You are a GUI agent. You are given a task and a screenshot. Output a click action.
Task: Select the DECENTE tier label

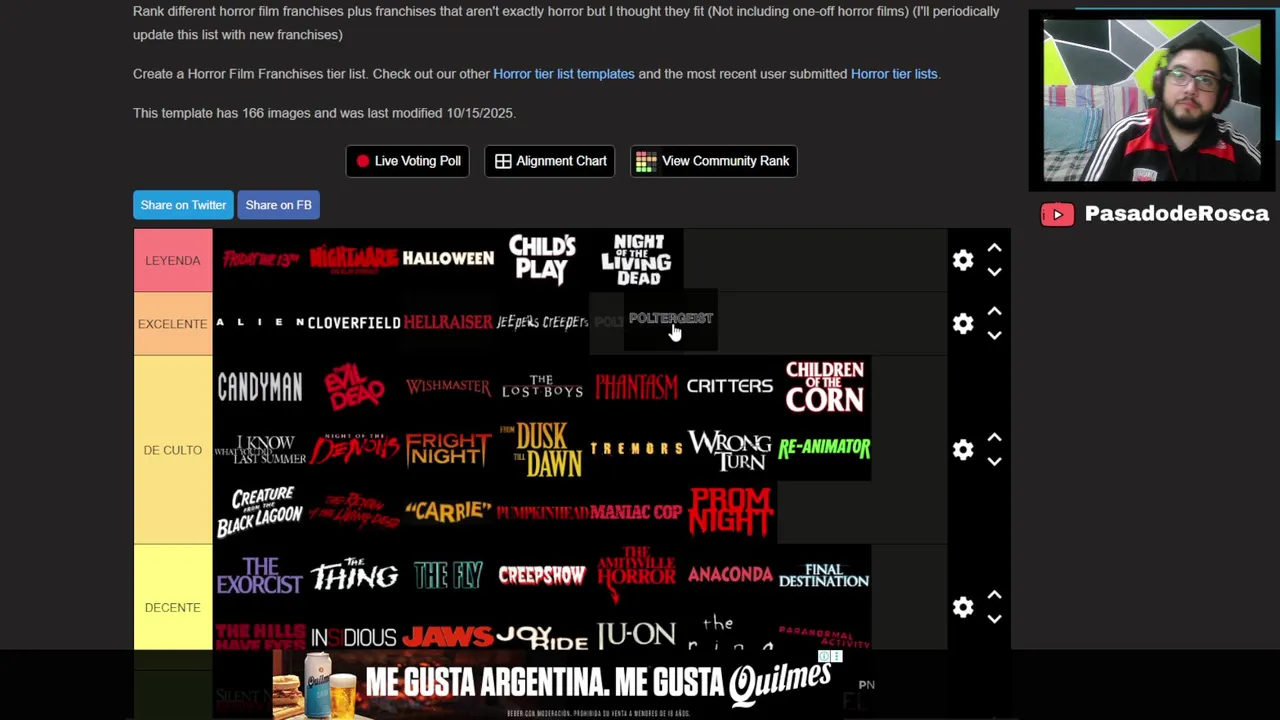(x=173, y=607)
